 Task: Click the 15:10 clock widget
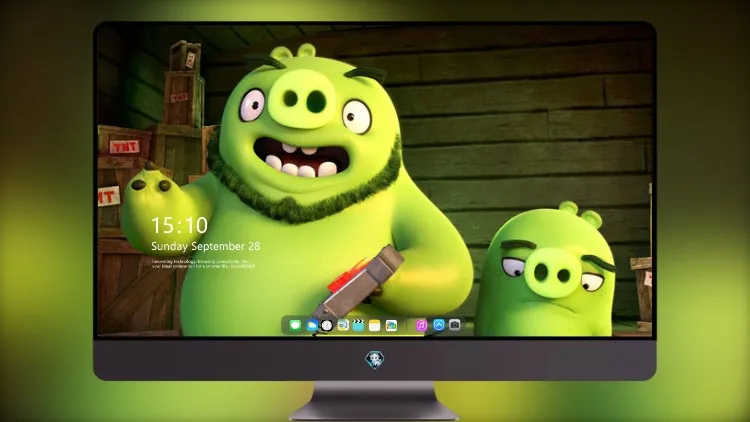pyautogui.click(x=180, y=225)
